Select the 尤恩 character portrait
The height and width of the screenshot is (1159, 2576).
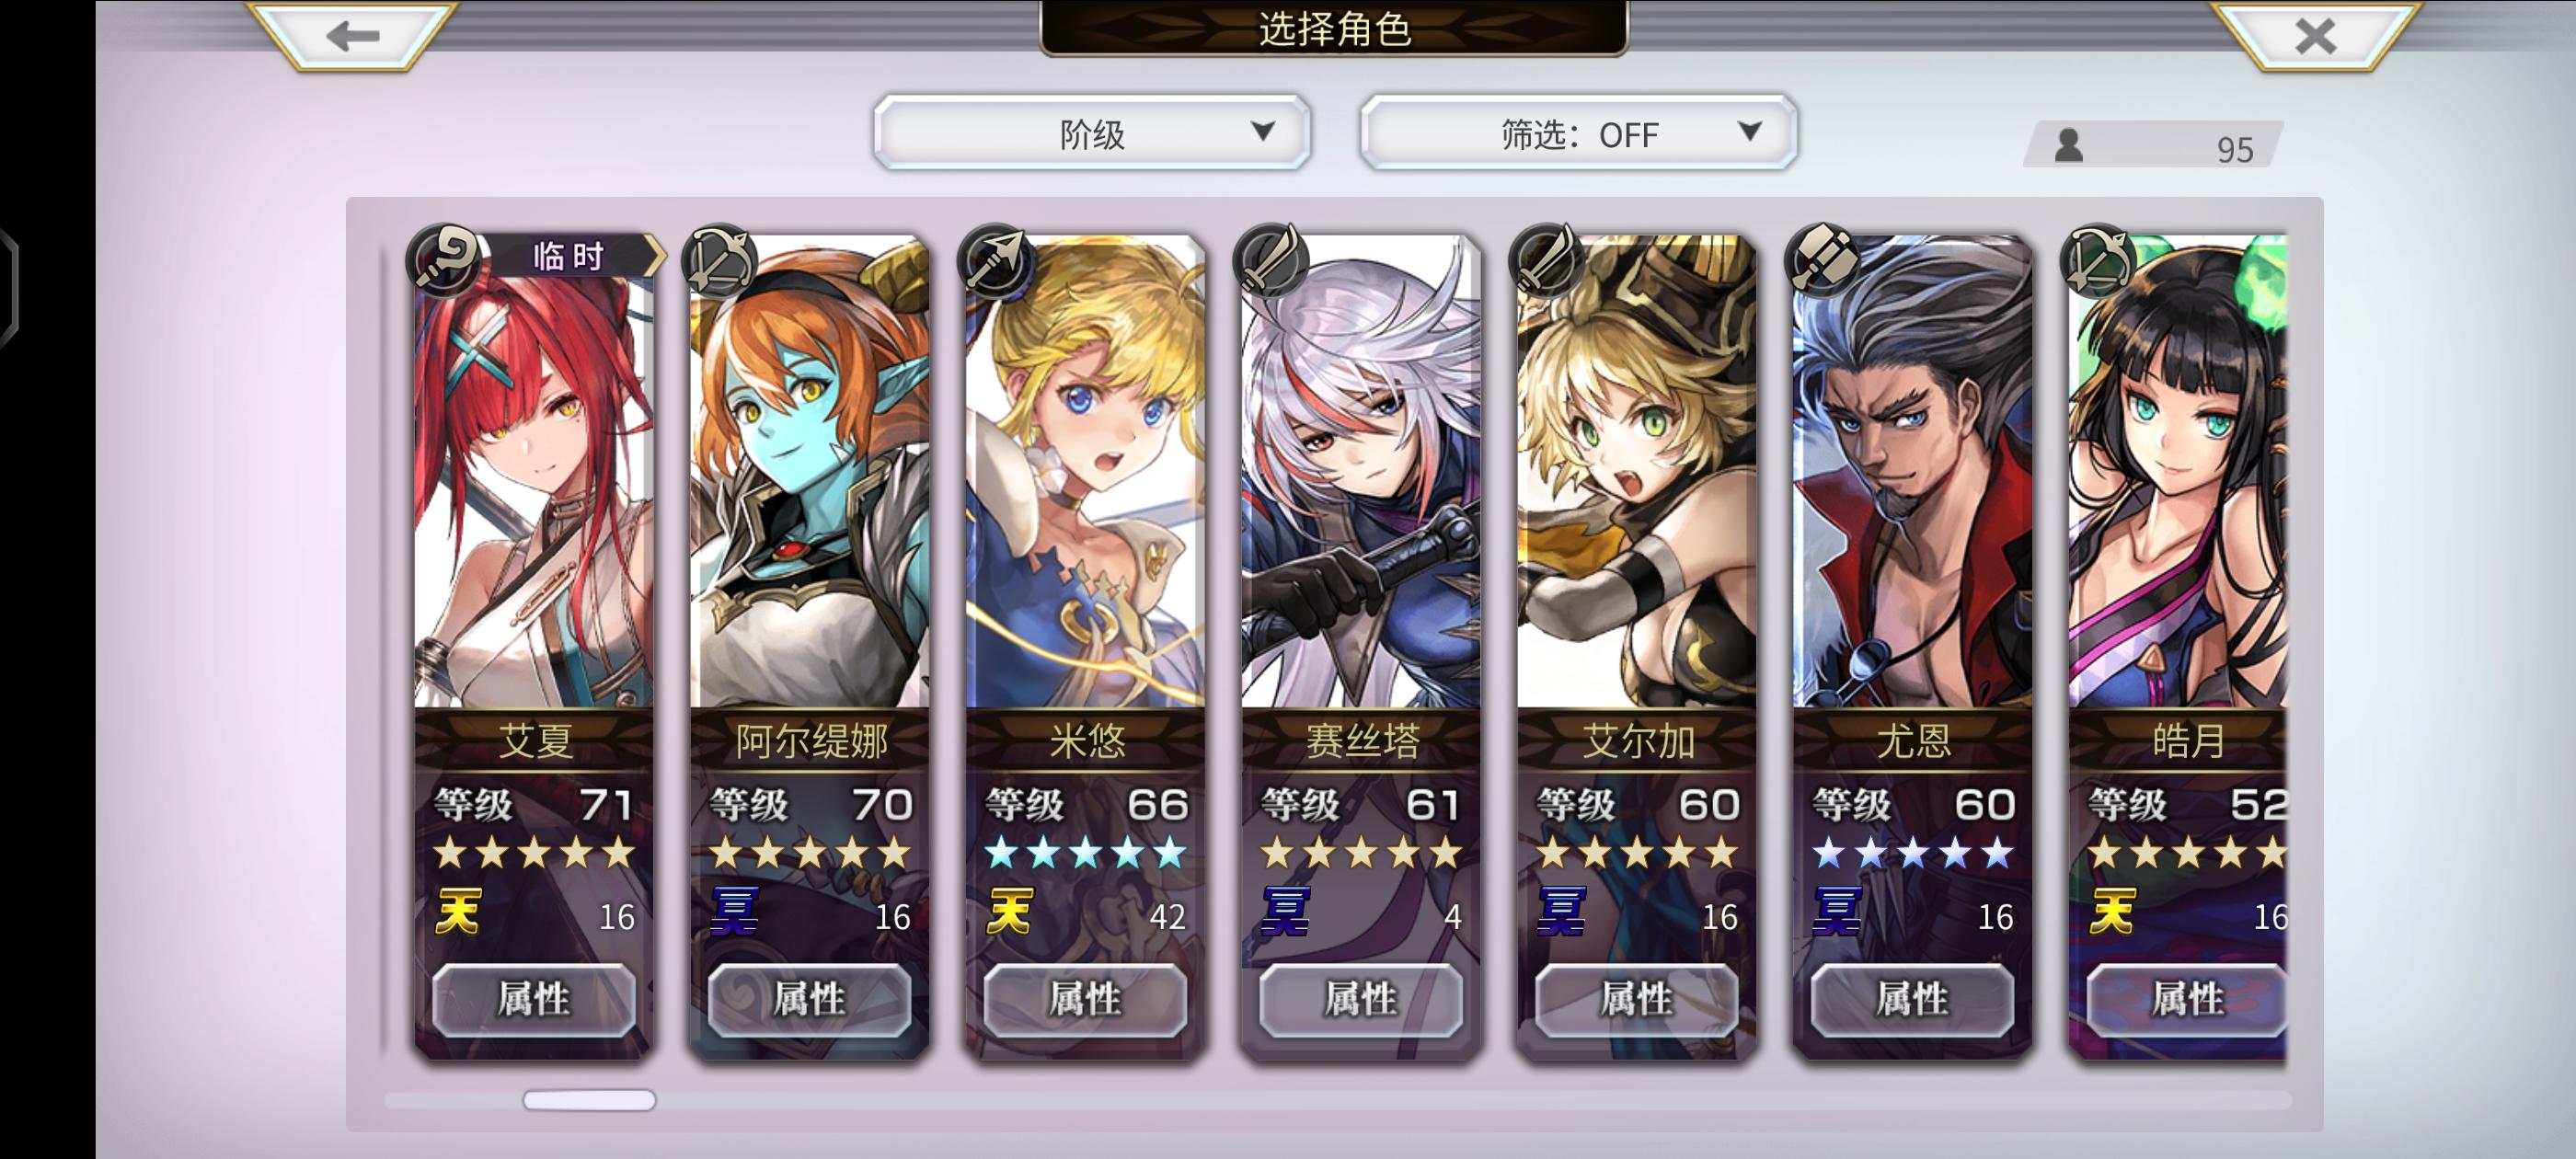point(1912,472)
